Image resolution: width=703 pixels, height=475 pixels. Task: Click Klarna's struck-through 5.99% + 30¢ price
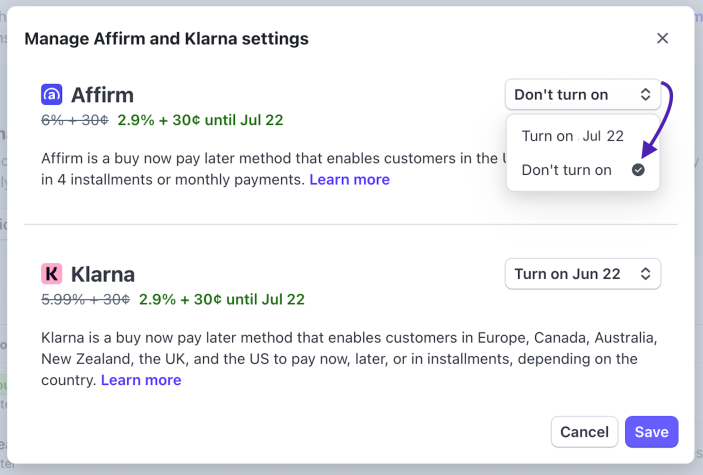click(86, 299)
